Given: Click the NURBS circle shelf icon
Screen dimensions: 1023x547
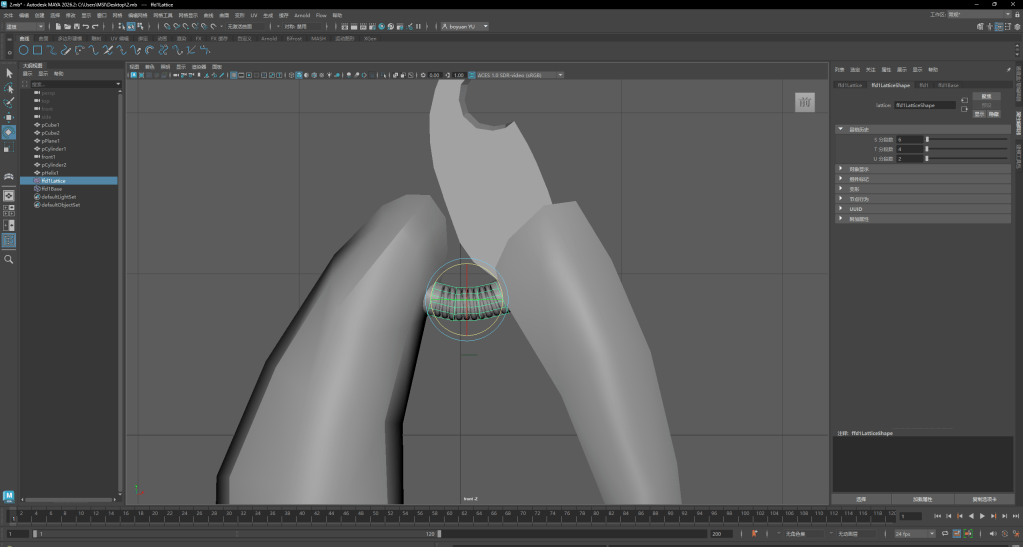Looking at the screenshot, I should 23,49.
